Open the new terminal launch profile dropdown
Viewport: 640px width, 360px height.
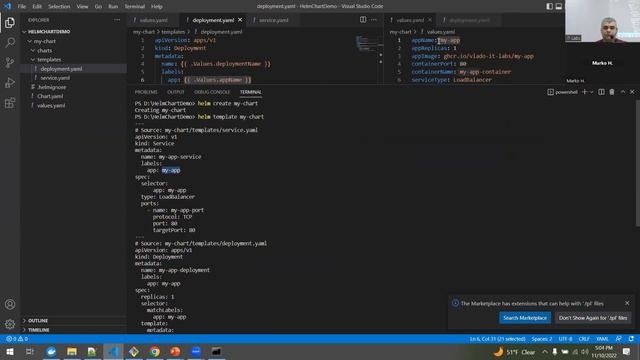[x=591, y=92]
